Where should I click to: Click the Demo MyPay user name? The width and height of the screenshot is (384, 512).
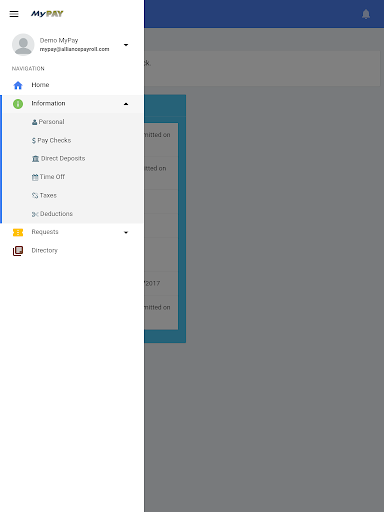tap(59, 40)
